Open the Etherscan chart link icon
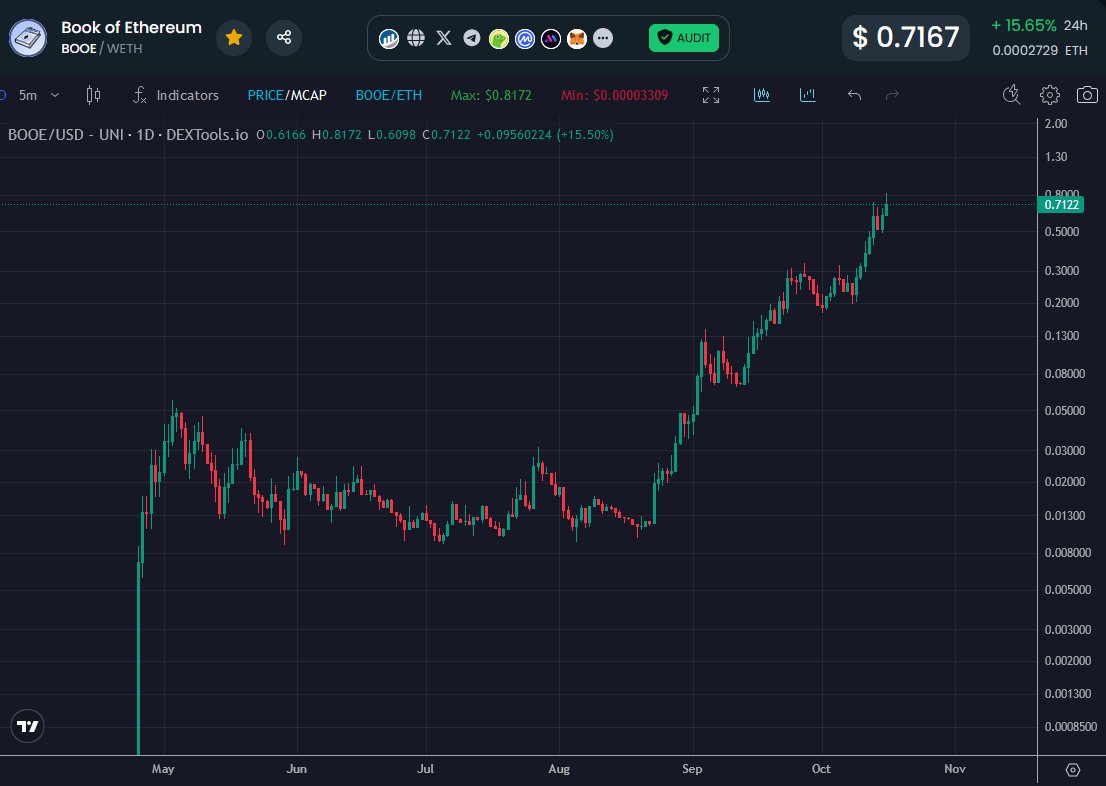 click(x=389, y=38)
